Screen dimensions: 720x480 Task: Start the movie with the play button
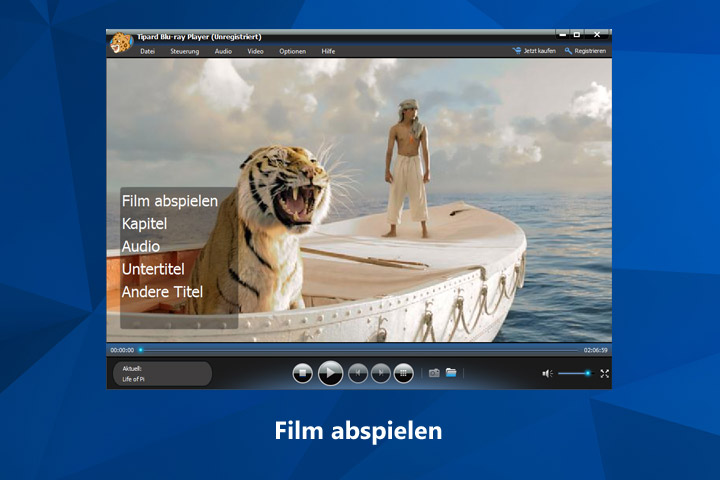click(x=330, y=373)
